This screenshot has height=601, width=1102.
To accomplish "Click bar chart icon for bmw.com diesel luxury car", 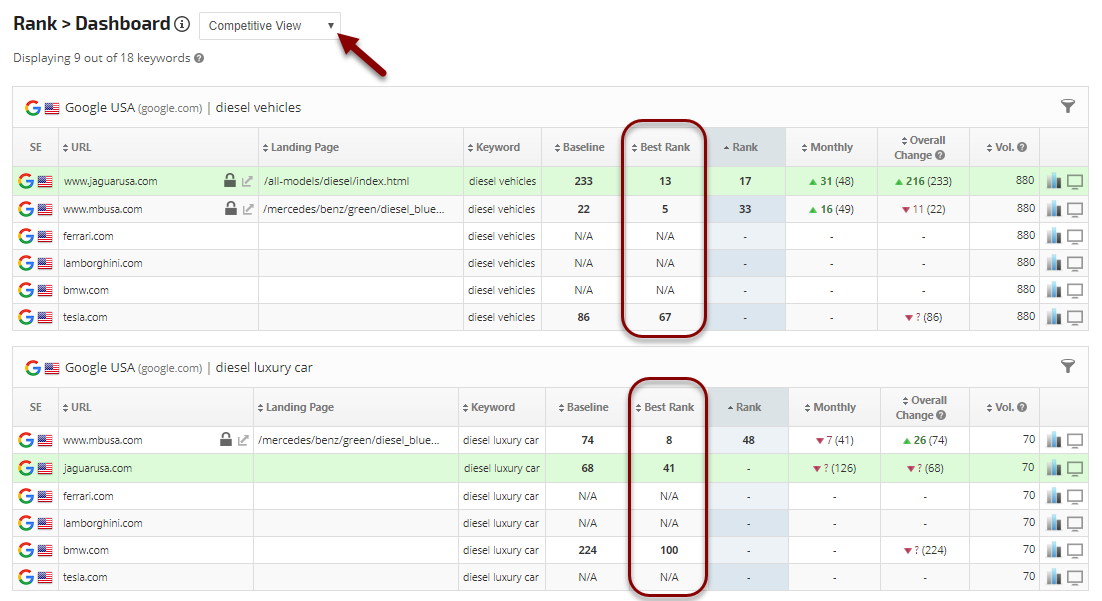I will [1054, 550].
